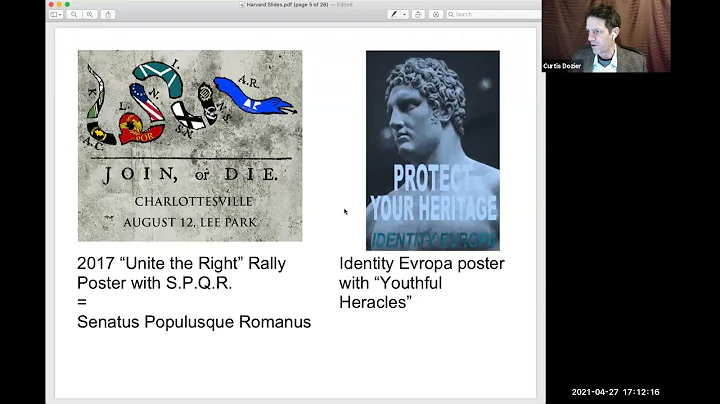
Task: Click the "Edited" status in title bar
Action: pos(344,5)
